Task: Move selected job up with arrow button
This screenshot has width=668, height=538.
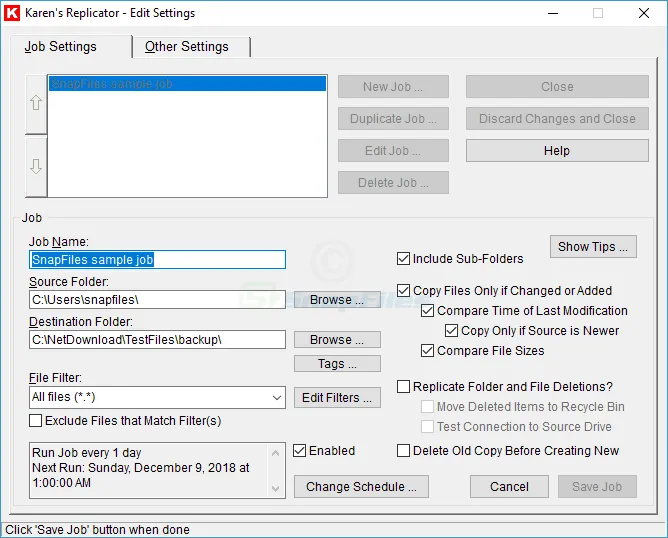Action: pos(36,104)
